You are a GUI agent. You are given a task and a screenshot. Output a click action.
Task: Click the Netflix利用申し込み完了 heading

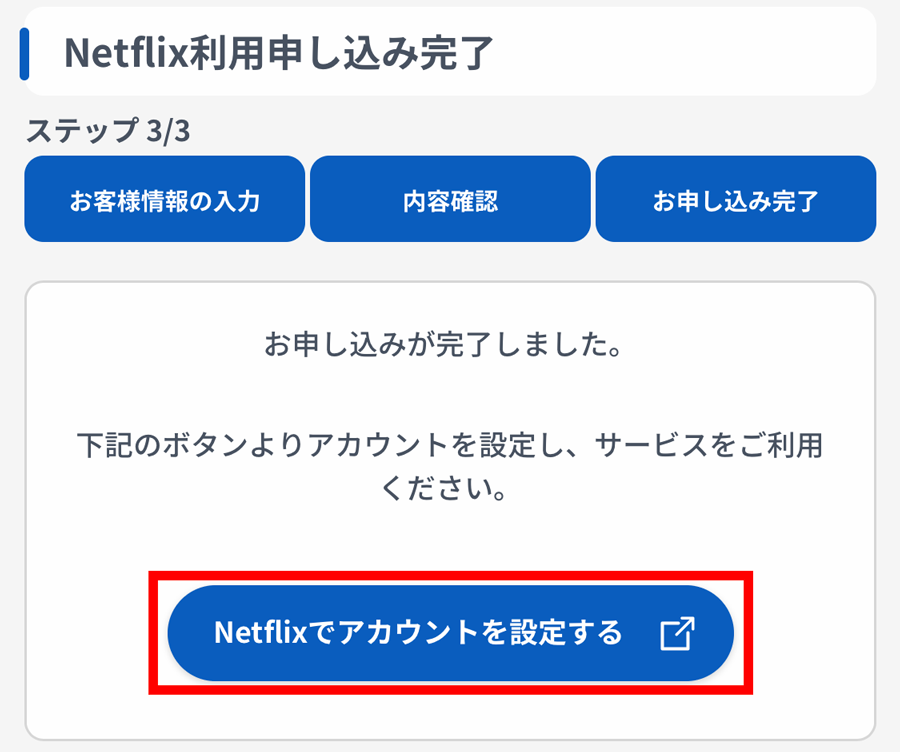(278, 52)
